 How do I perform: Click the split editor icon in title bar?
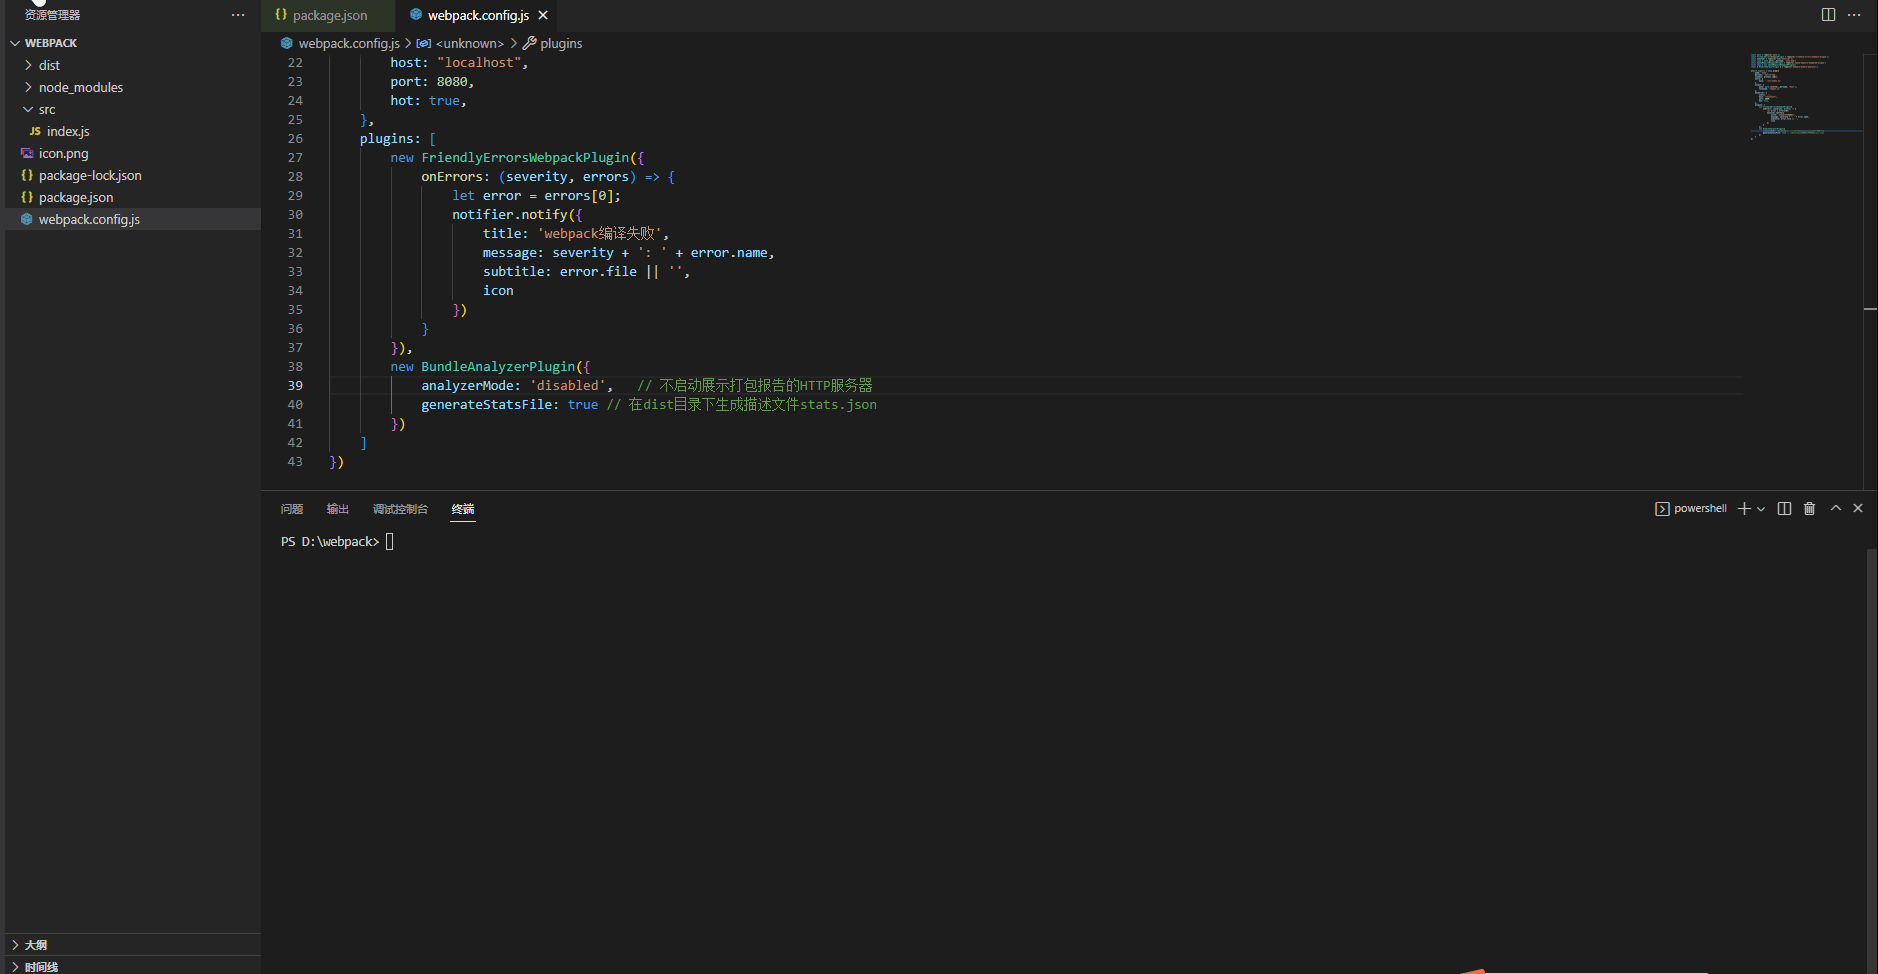(1828, 14)
